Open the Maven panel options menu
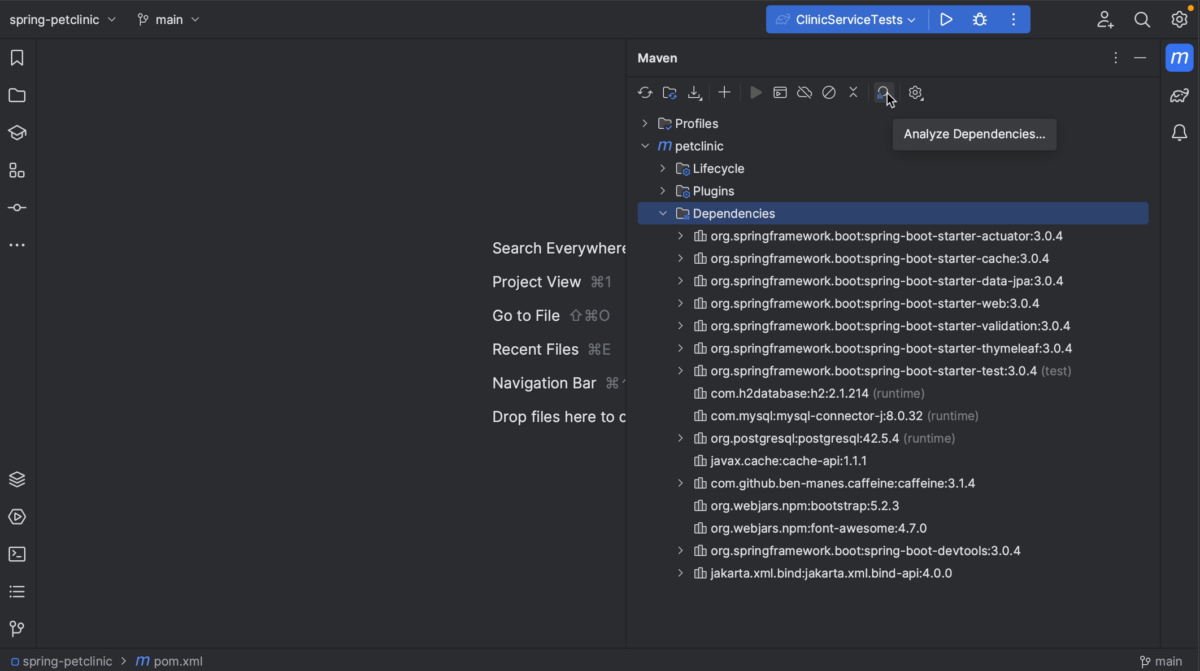The height and width of the screenshot is (671, 1200). pyautogui.click(x=1115, y=58)
